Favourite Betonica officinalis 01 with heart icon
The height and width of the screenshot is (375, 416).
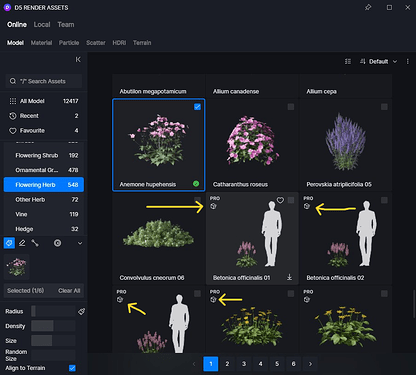[x=280, y=200]
